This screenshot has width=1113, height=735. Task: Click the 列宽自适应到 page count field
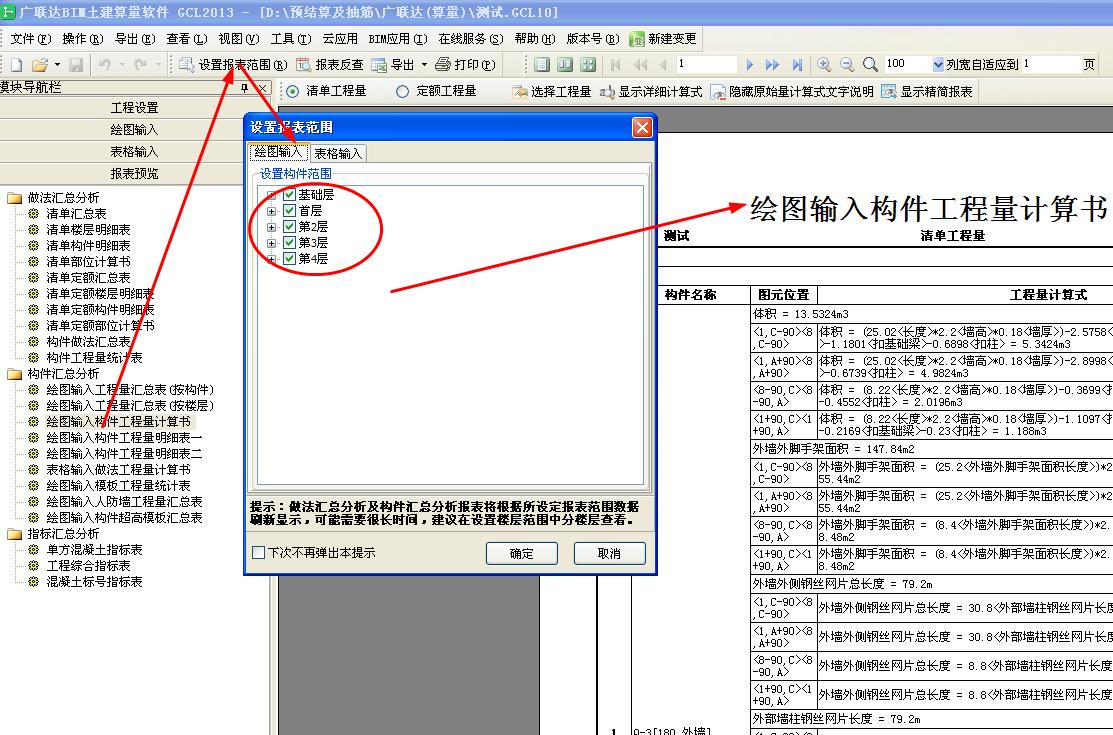click(1050, 65)
